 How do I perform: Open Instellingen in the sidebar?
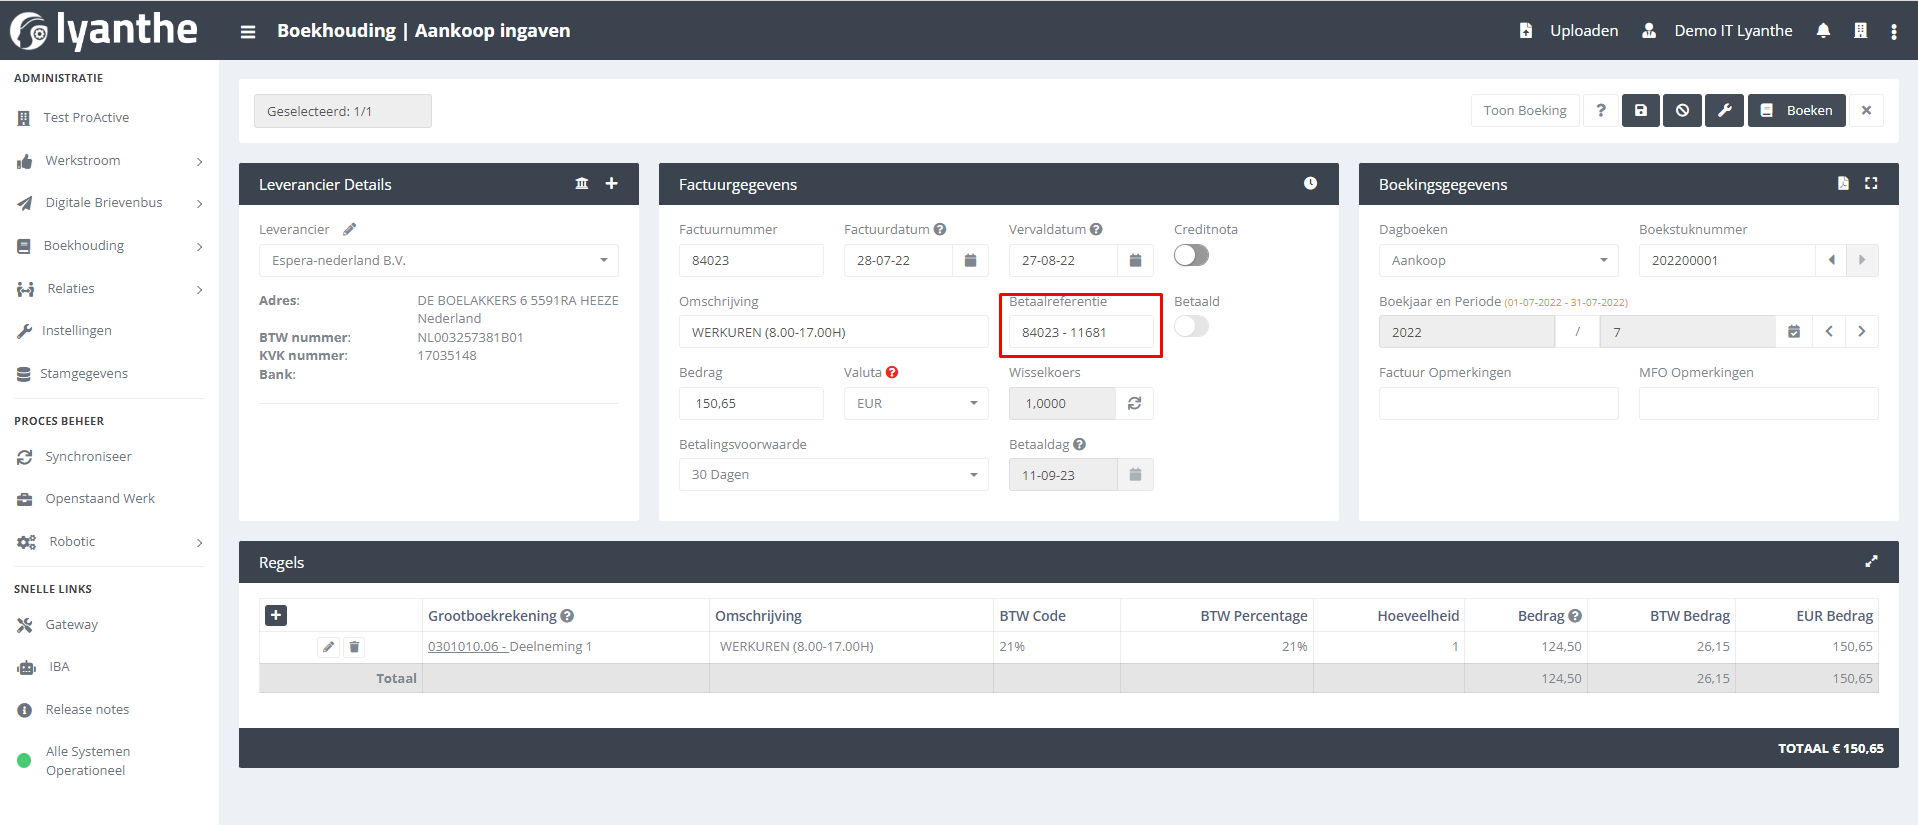pos(76,331)
